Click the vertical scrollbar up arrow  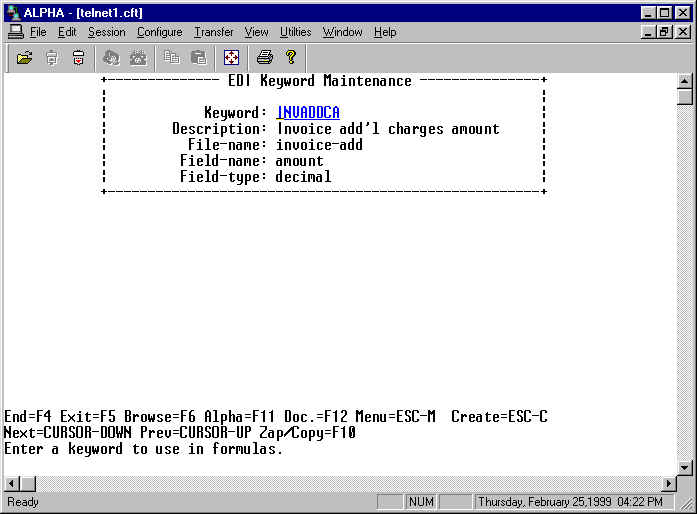(x=685, y=81)
